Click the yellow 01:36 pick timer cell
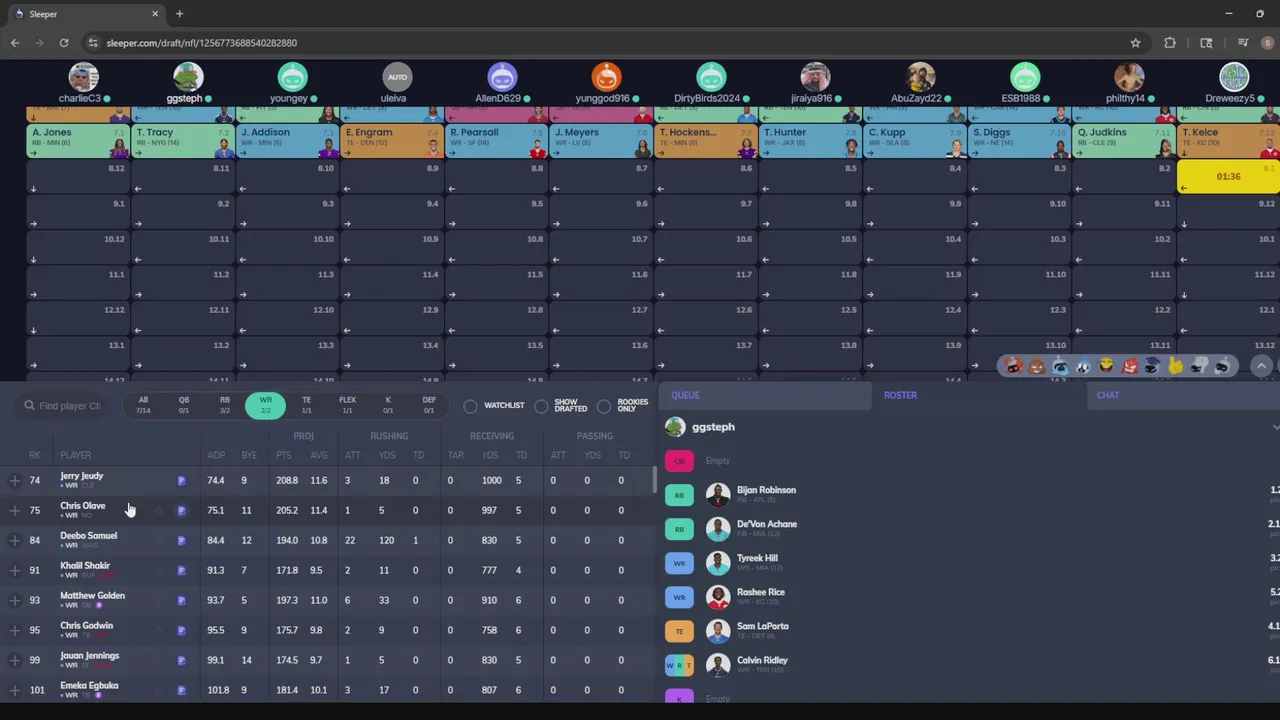The height and width of the screenshot is (720, 1280). coord(1229,177)
